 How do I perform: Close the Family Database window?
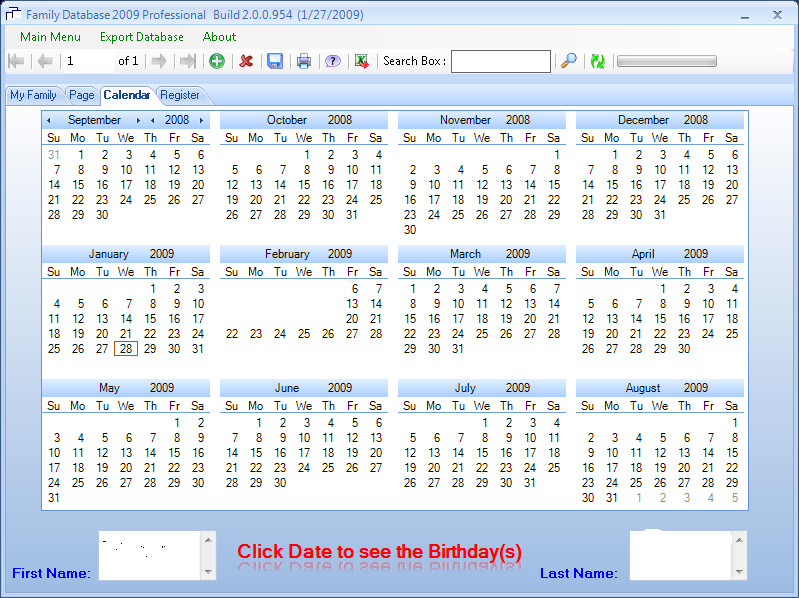point(777,15)
